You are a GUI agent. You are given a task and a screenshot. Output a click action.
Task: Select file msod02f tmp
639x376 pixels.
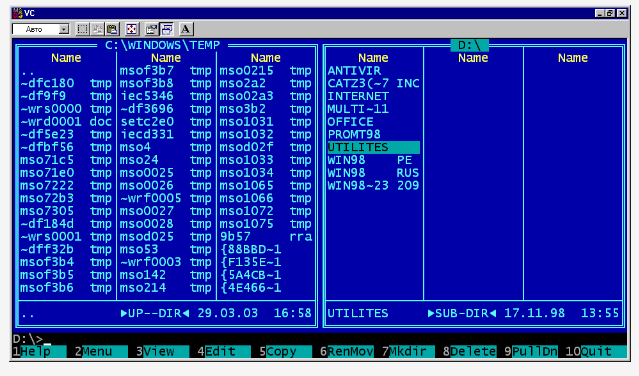click(x=266, y=147)
